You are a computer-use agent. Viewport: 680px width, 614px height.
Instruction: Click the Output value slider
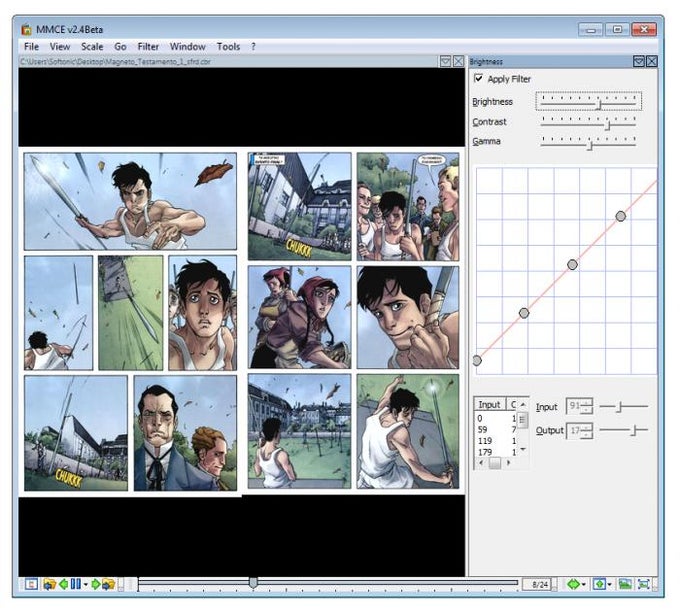click(x=623, y=430)
